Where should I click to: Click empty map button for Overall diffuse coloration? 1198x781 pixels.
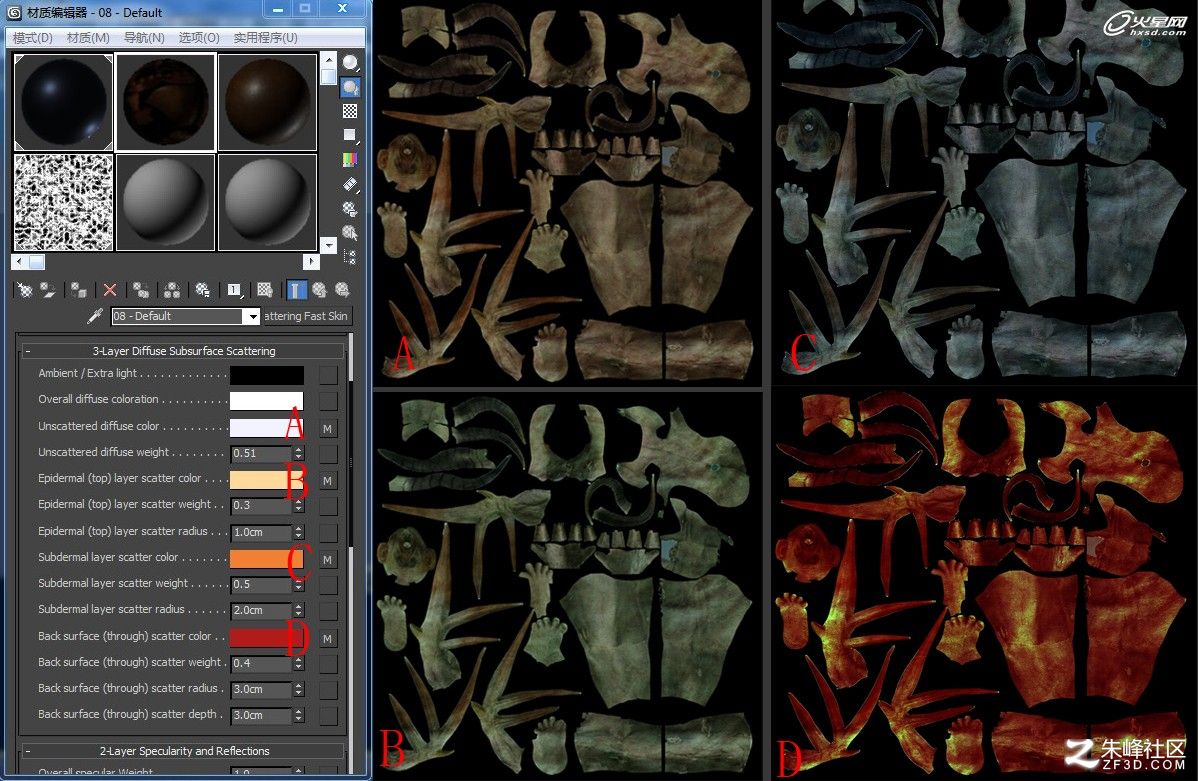(328, 400)
